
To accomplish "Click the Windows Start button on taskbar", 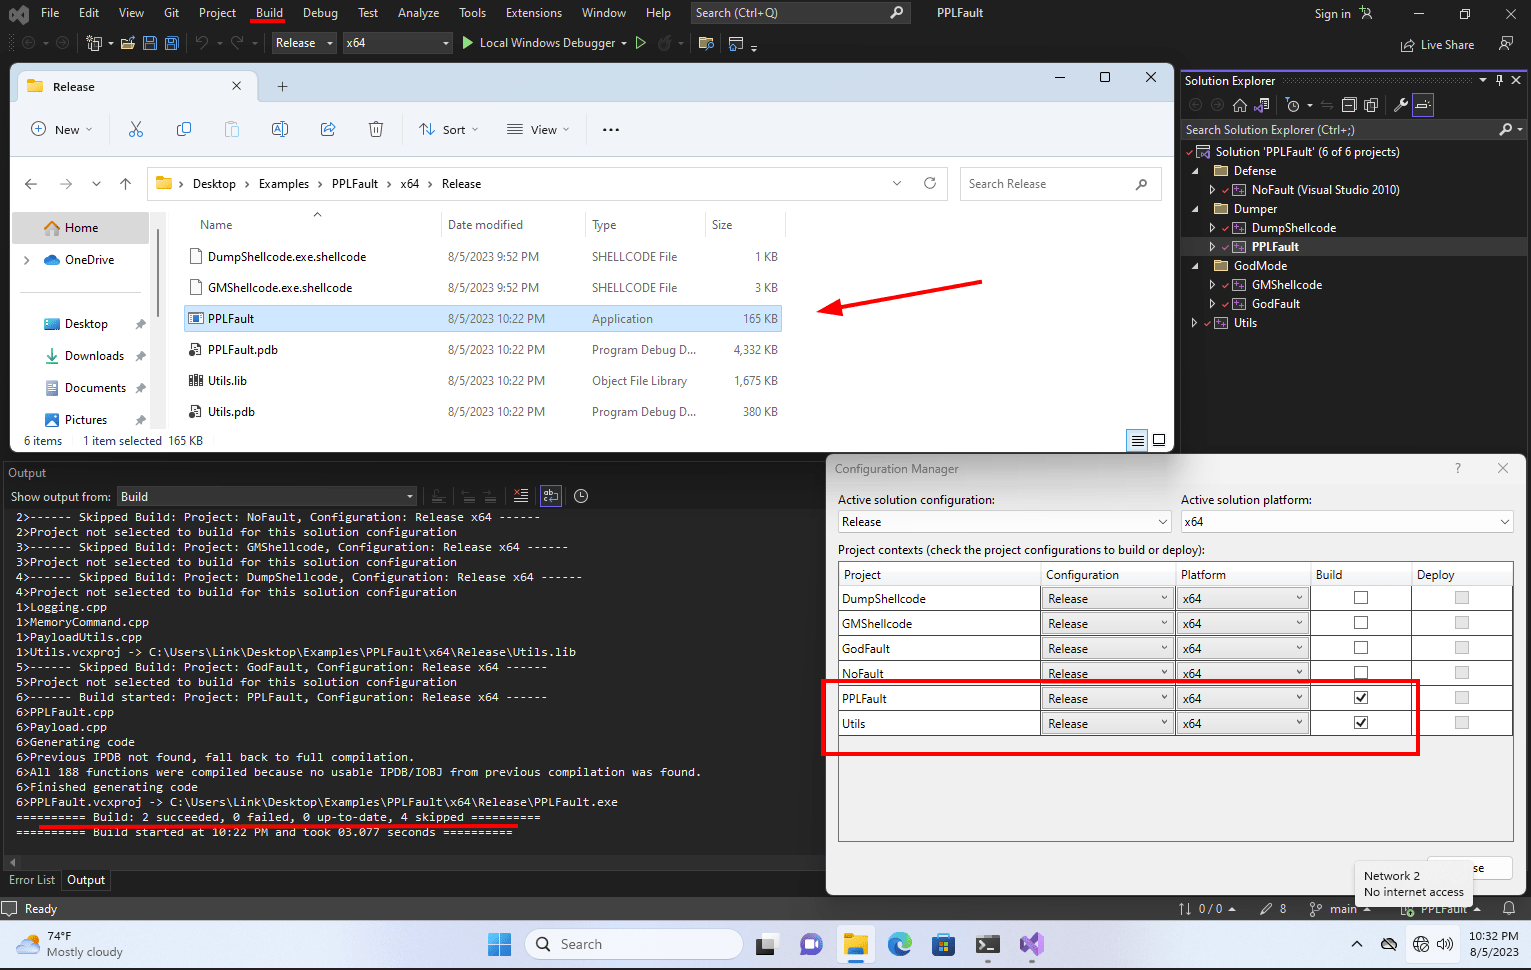I will click(x=499, y=944).
